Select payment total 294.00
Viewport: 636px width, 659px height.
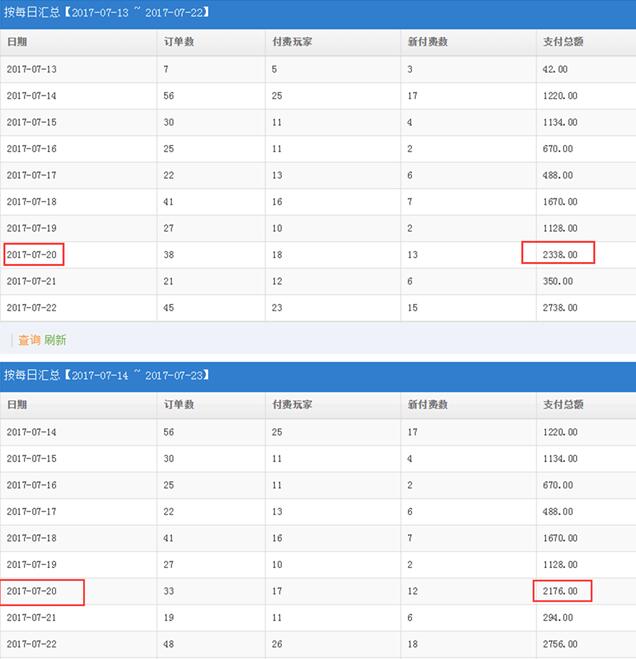(557, 617)
